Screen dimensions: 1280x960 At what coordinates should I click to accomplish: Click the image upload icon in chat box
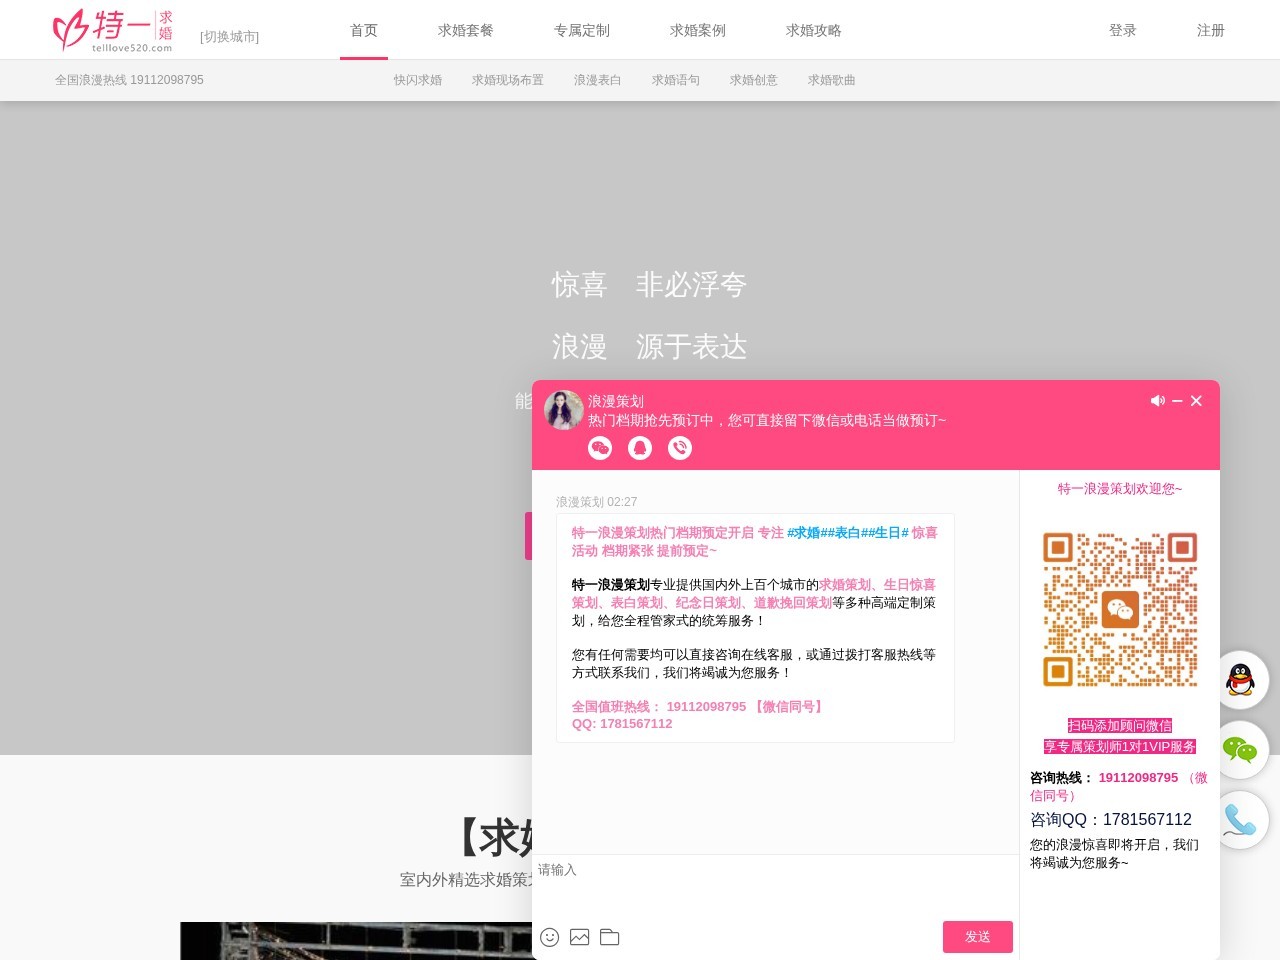click(x=579, y=937)
